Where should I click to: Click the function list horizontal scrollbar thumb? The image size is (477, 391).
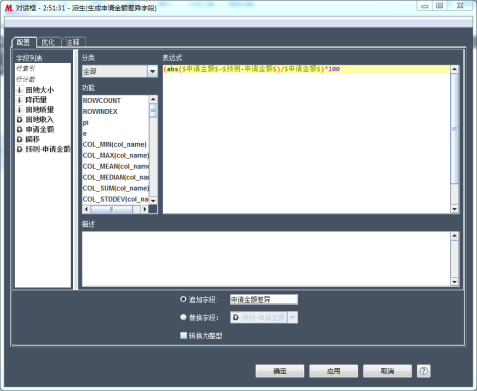click(x=111, y=209)
